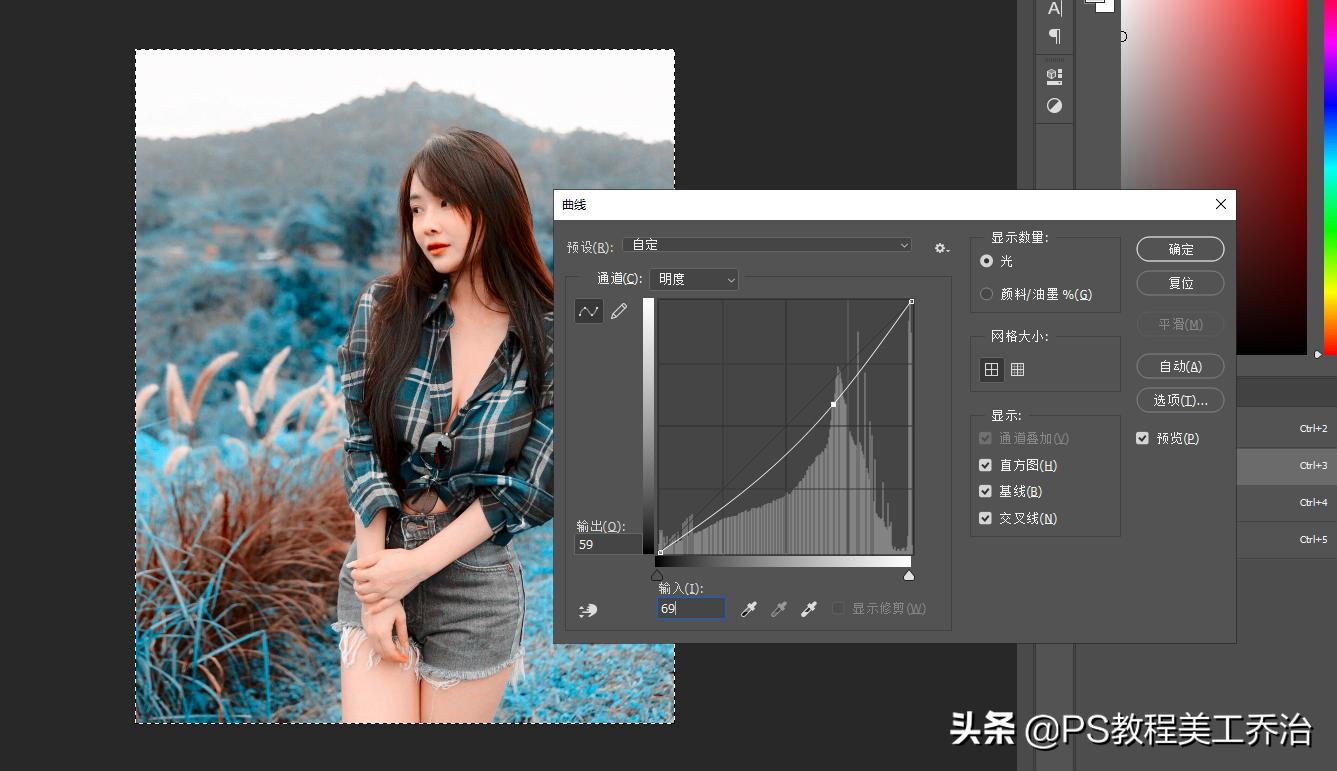Click the 输入 input value field
This screenshot has height=771, width=1337.
690,608
